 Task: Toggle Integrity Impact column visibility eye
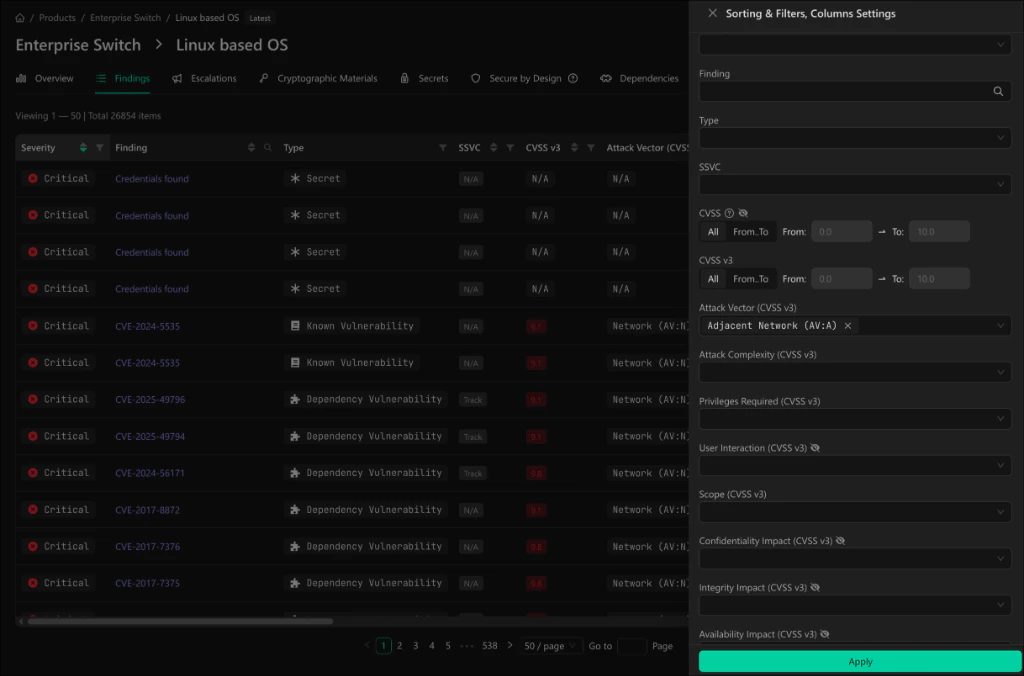click(815, 588)
